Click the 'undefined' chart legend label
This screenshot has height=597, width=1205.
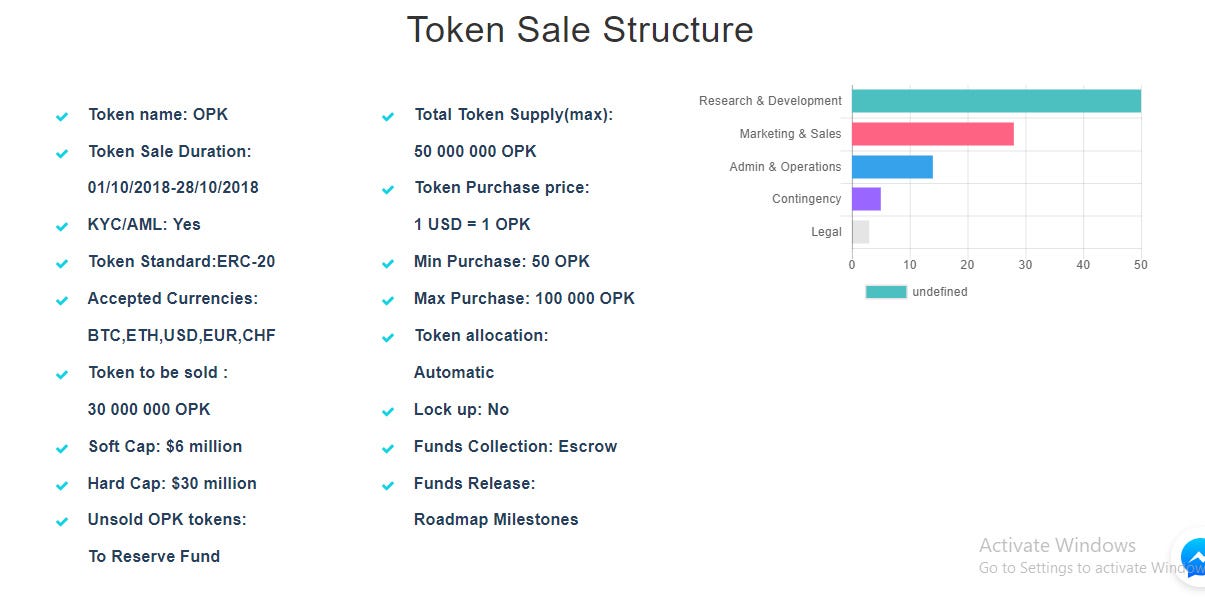[x=939, y=292]
